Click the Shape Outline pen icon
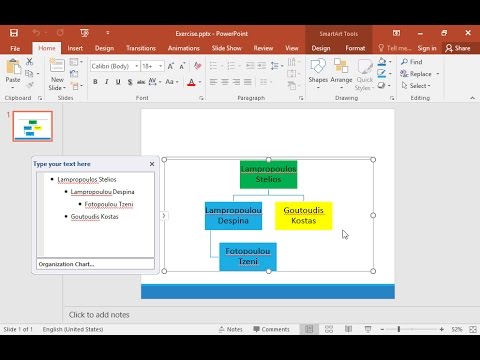 [x=382, y=73]
